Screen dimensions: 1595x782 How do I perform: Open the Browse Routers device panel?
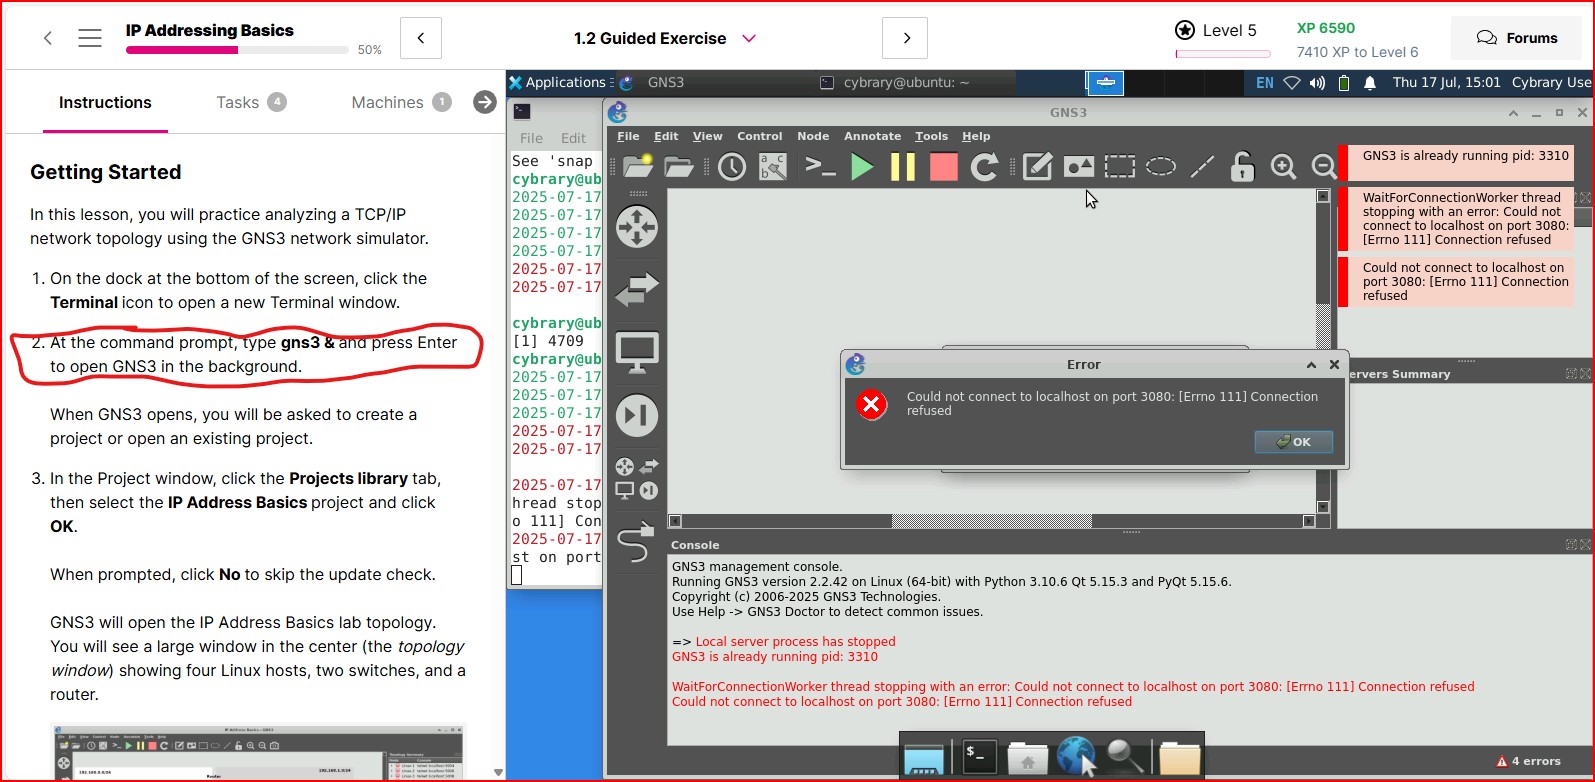636,227
